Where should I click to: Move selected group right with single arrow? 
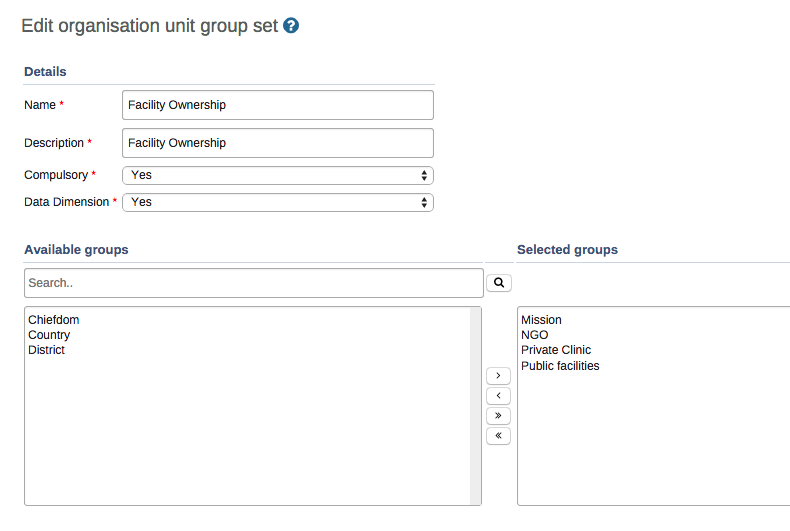click(498, 376)
